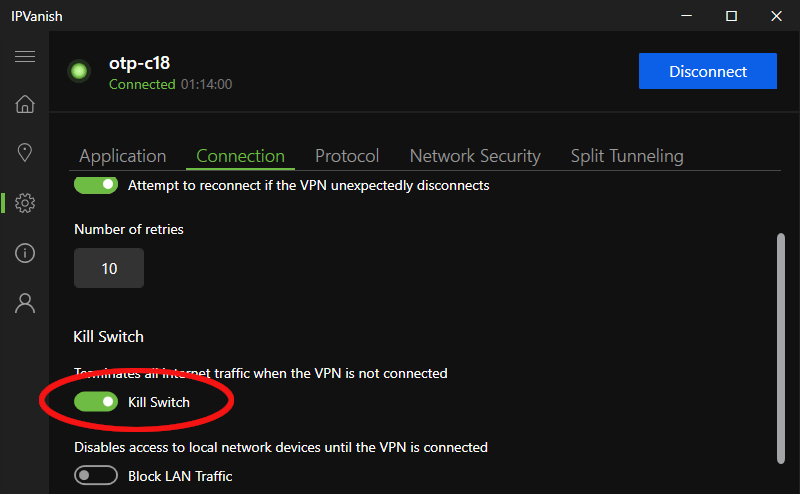
Task: Open the Info circle icon
Action: tap(25, 253)
